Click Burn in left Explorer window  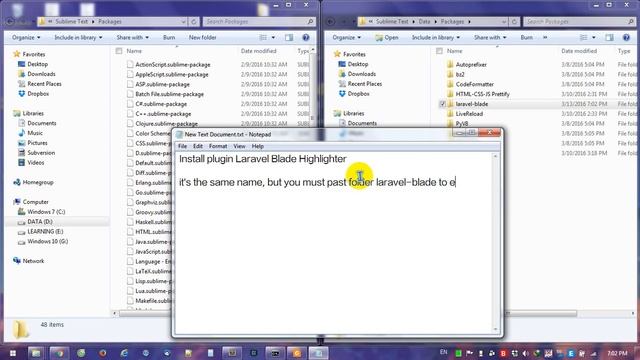click(169, 38)
